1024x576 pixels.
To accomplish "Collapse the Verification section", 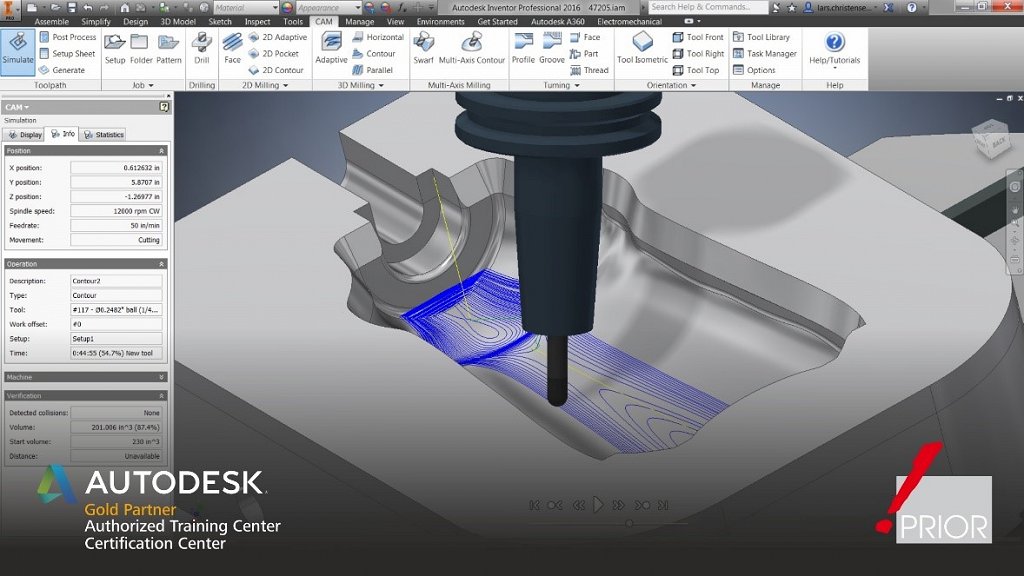I will [162, 396].
